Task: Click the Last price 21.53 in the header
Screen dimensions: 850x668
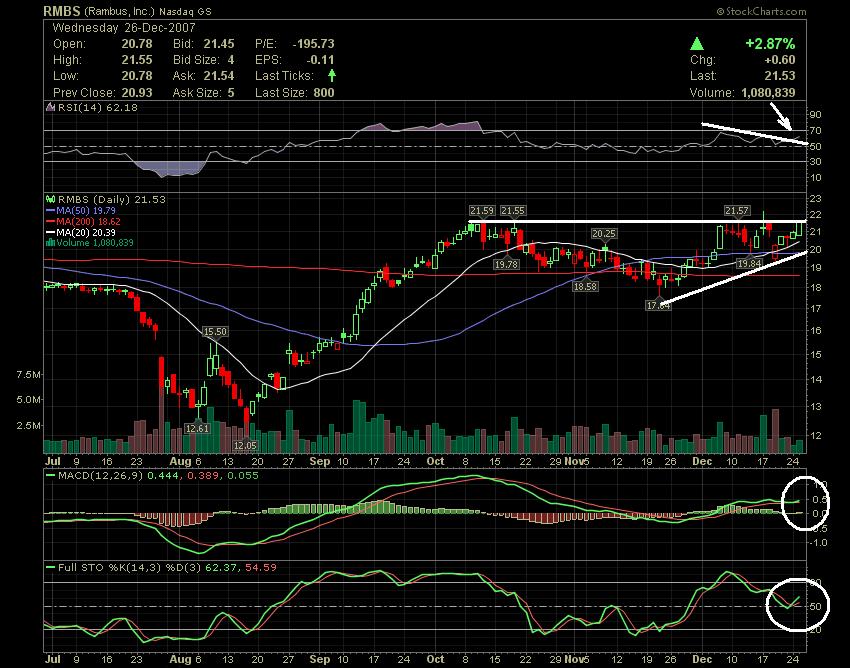Action: [x=780, y=76]
